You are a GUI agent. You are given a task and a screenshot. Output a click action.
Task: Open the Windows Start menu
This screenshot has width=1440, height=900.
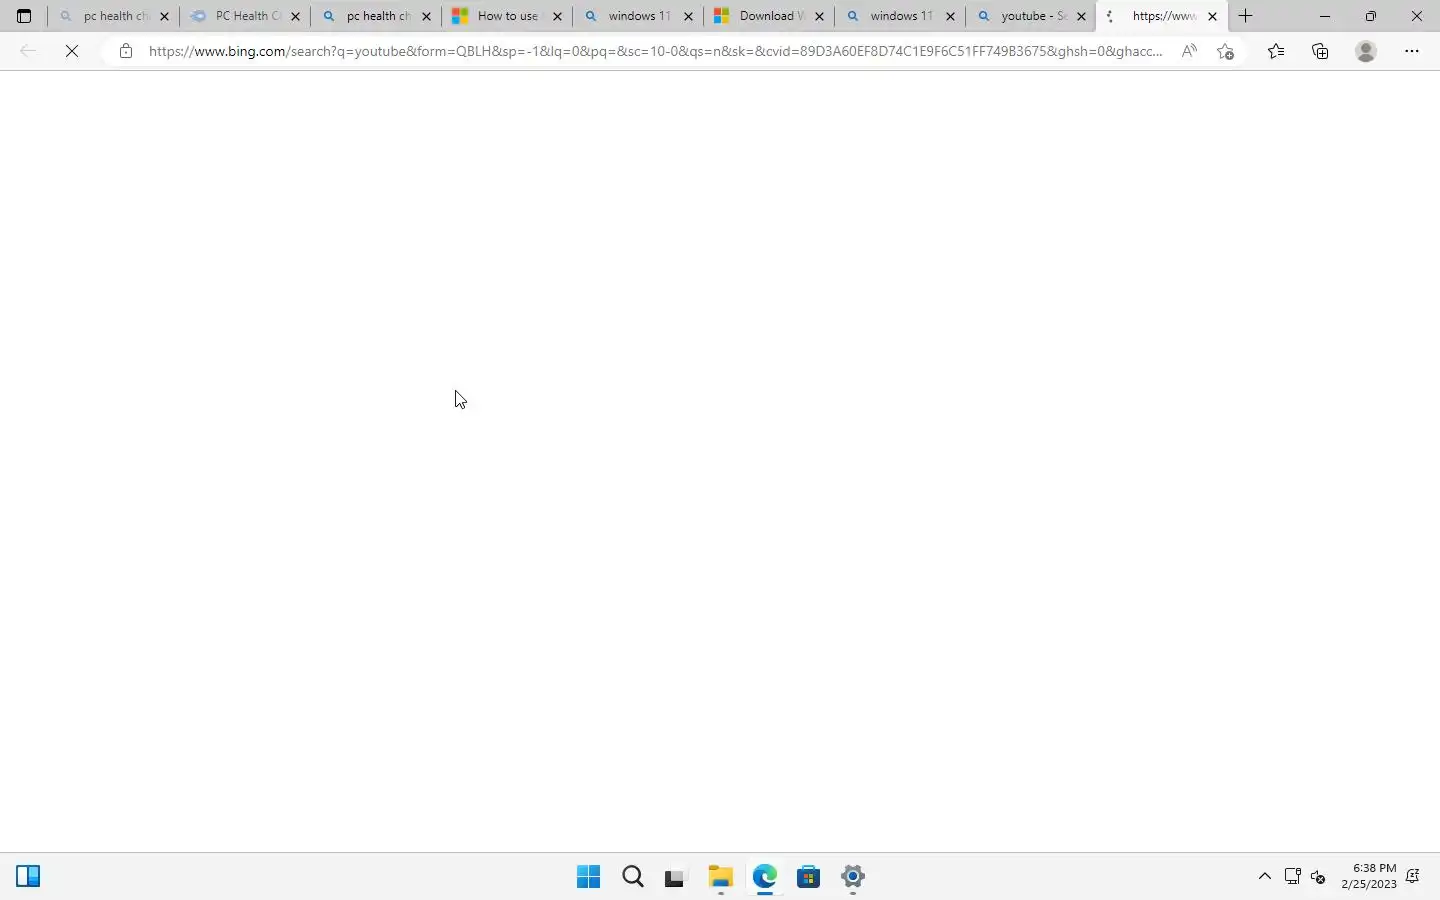click(589, 877)
